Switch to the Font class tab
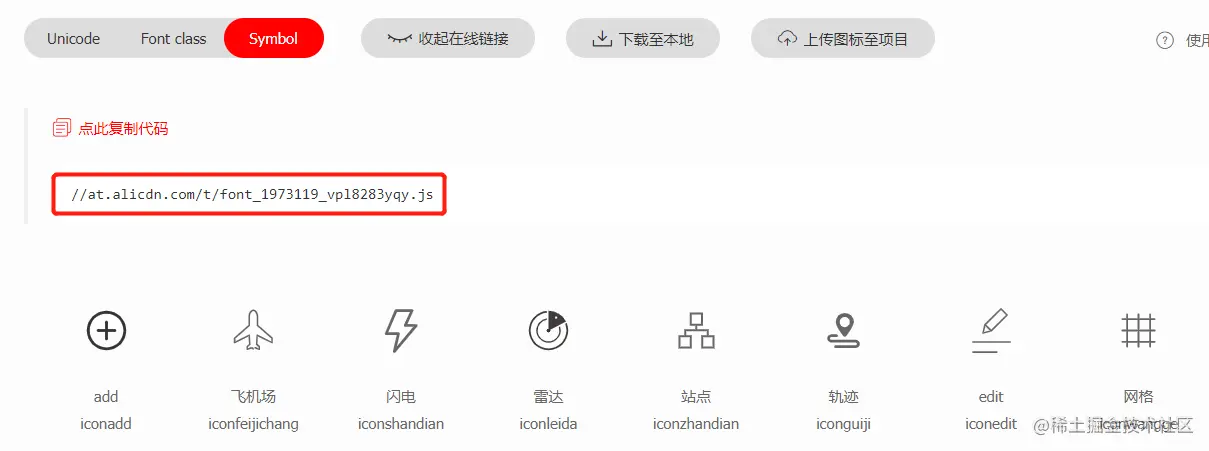Screen dimensions: 1209x451 [173, 39]
